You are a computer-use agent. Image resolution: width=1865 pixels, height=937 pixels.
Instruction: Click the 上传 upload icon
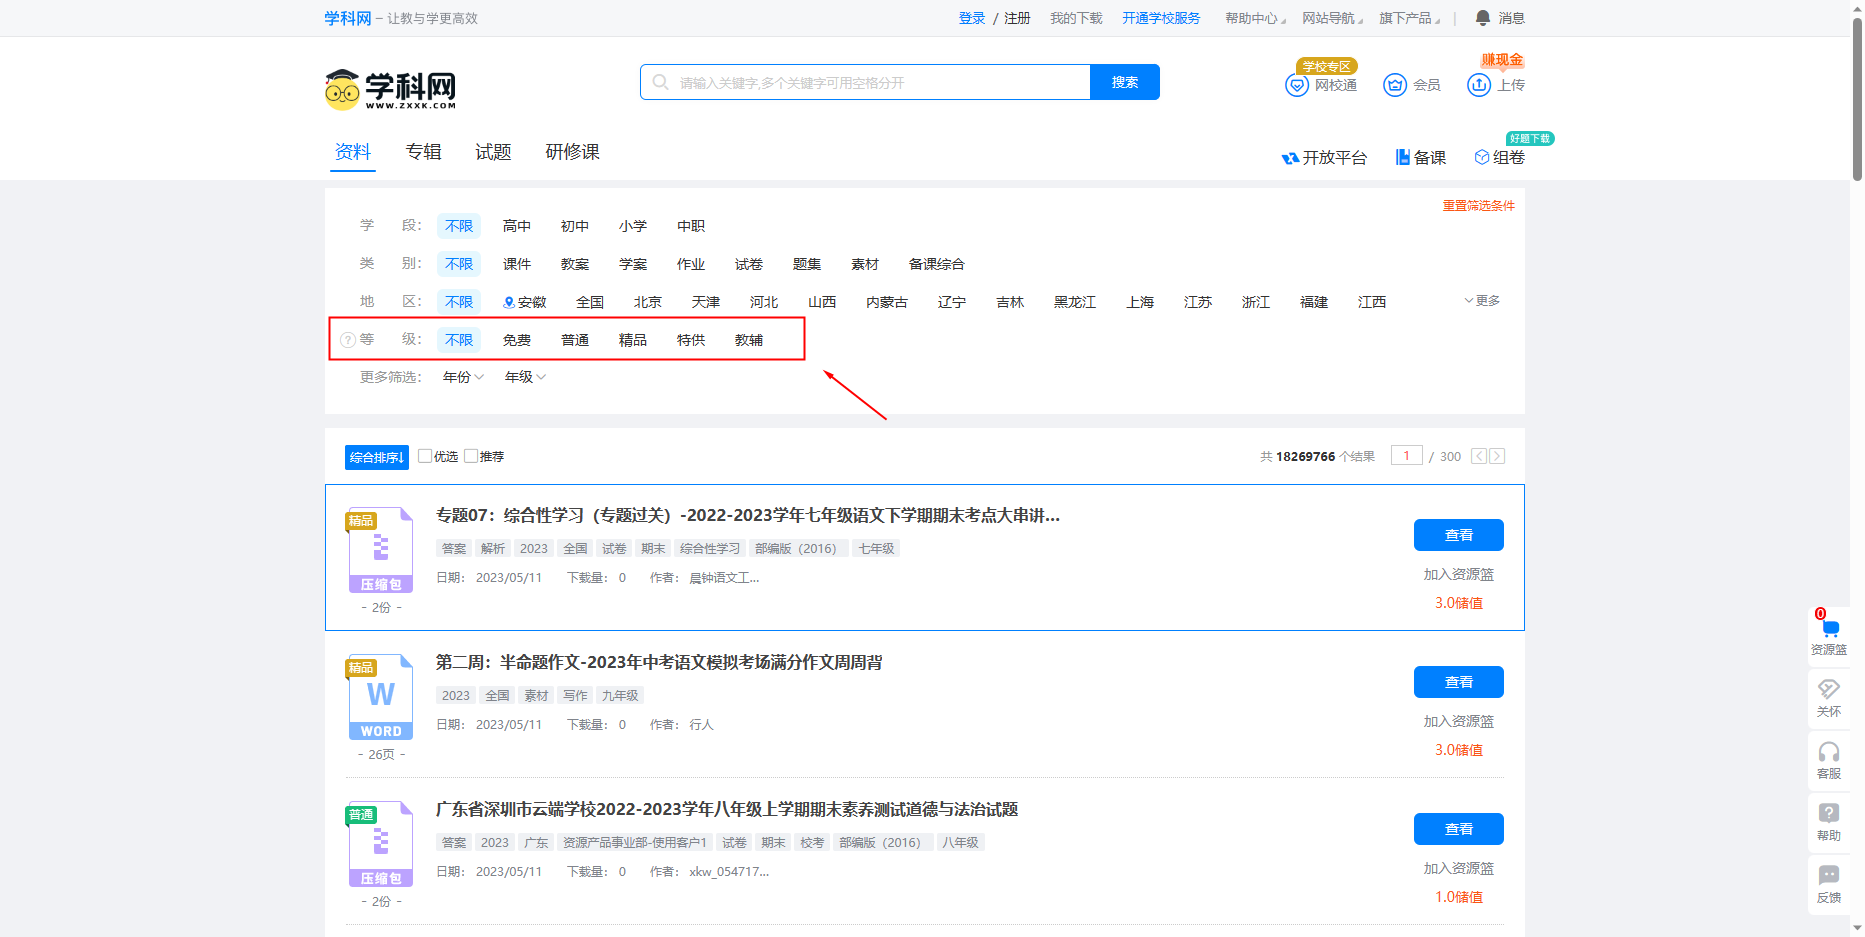coord(1479,85)
